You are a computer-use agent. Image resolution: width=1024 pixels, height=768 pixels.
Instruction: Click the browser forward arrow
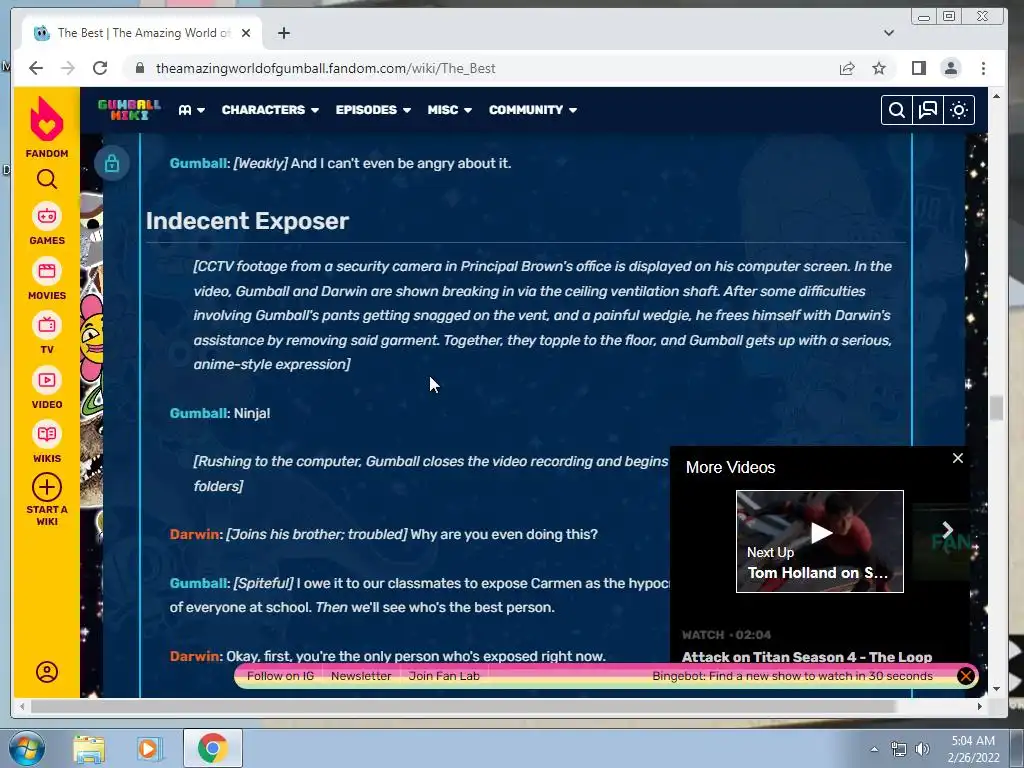[68, 68]
